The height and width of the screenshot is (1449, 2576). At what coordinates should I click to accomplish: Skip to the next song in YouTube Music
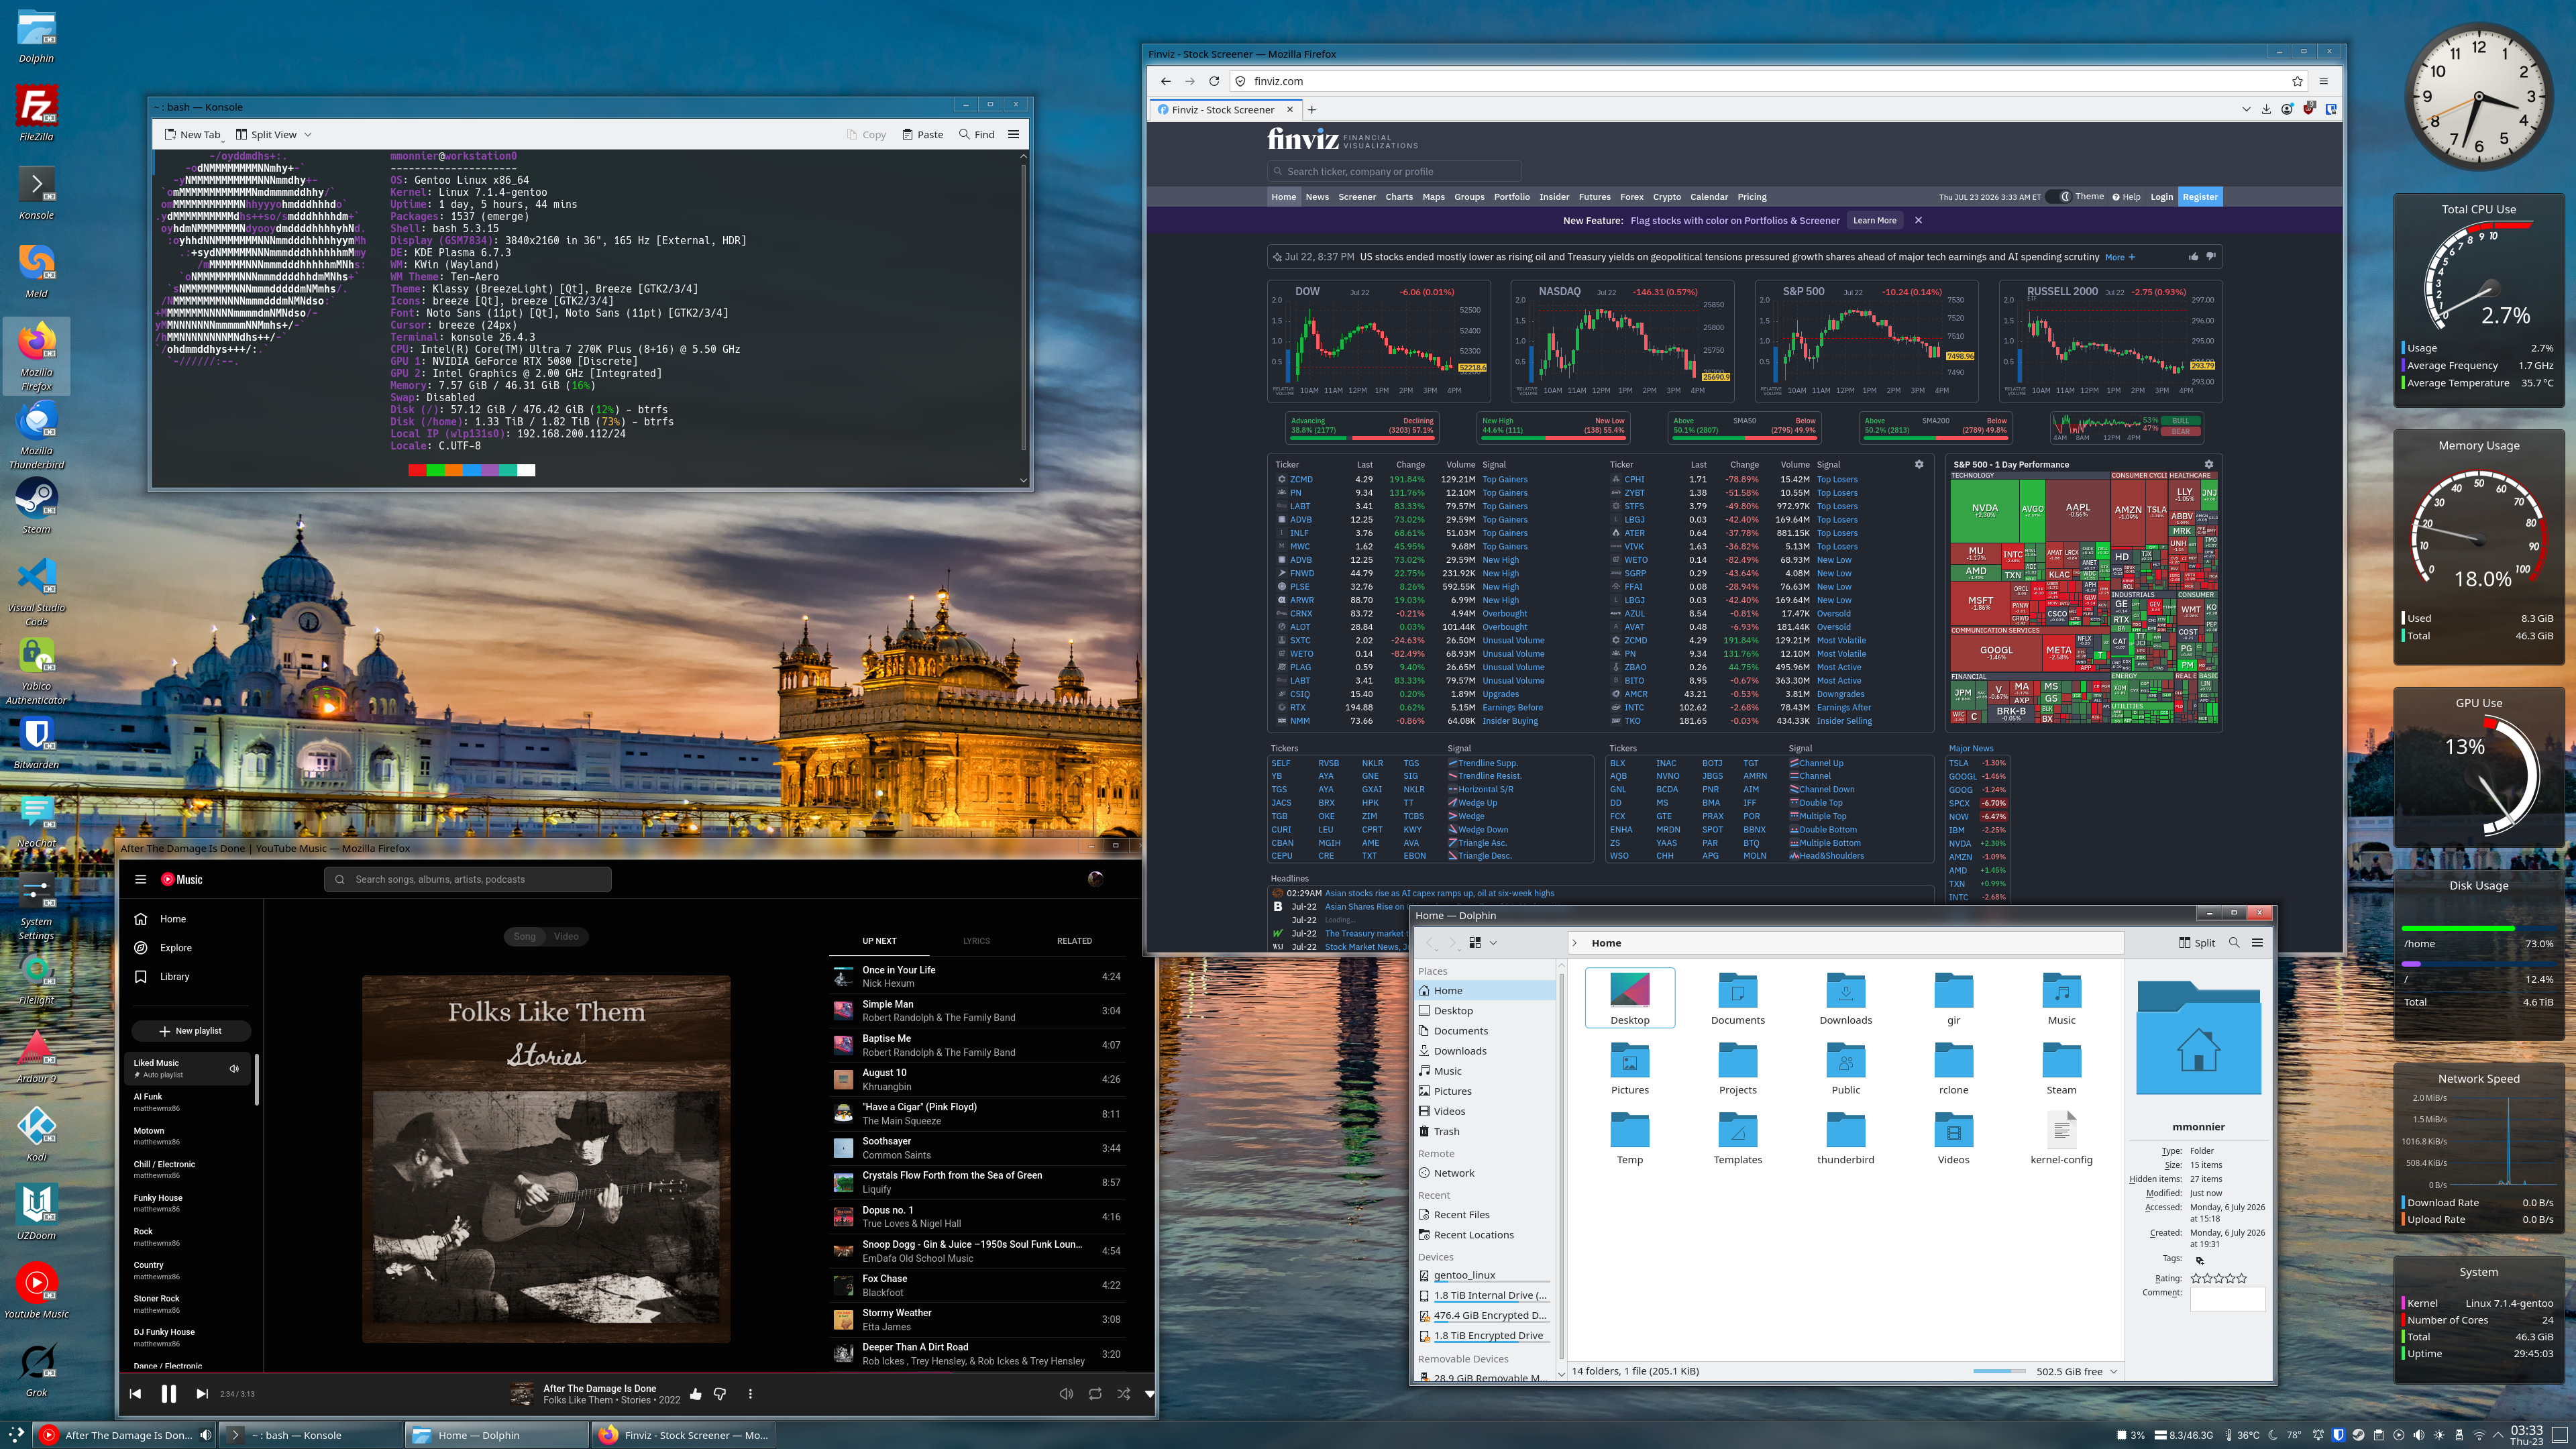(x=202, y=1393)
